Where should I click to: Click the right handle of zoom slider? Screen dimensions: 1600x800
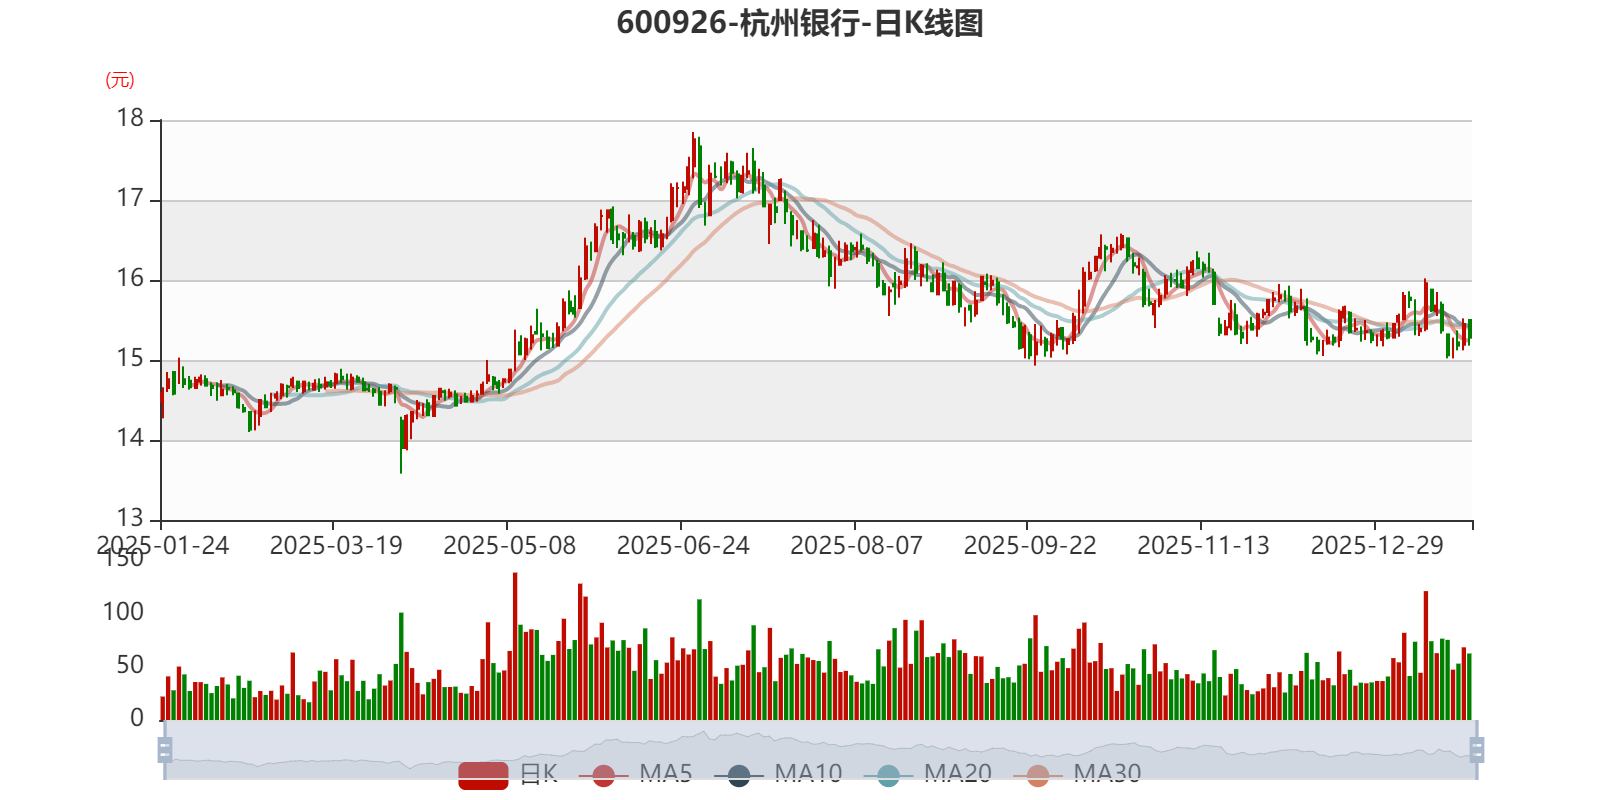pyautogui.click(x=1476, y=750)
